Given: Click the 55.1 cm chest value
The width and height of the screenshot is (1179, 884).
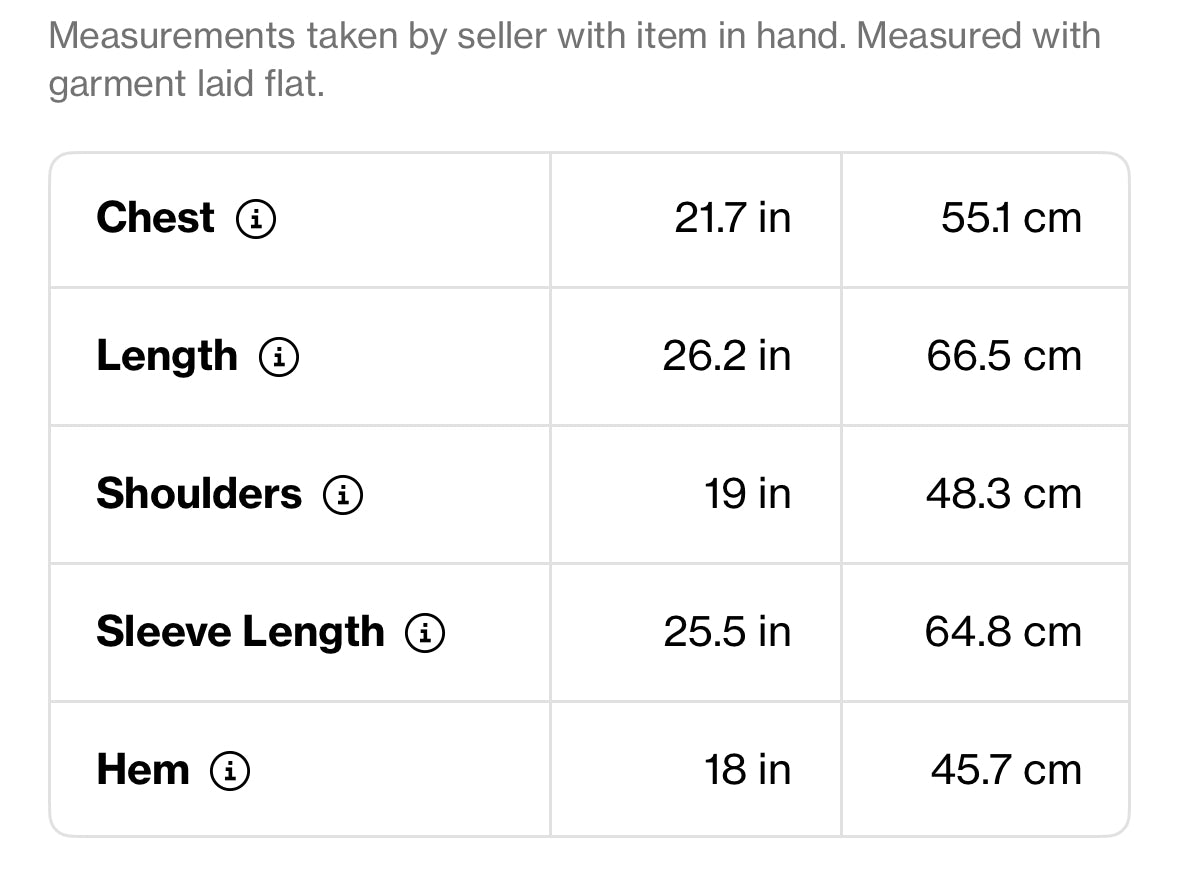Looking at the screenshot, I should click(1011, 218).
